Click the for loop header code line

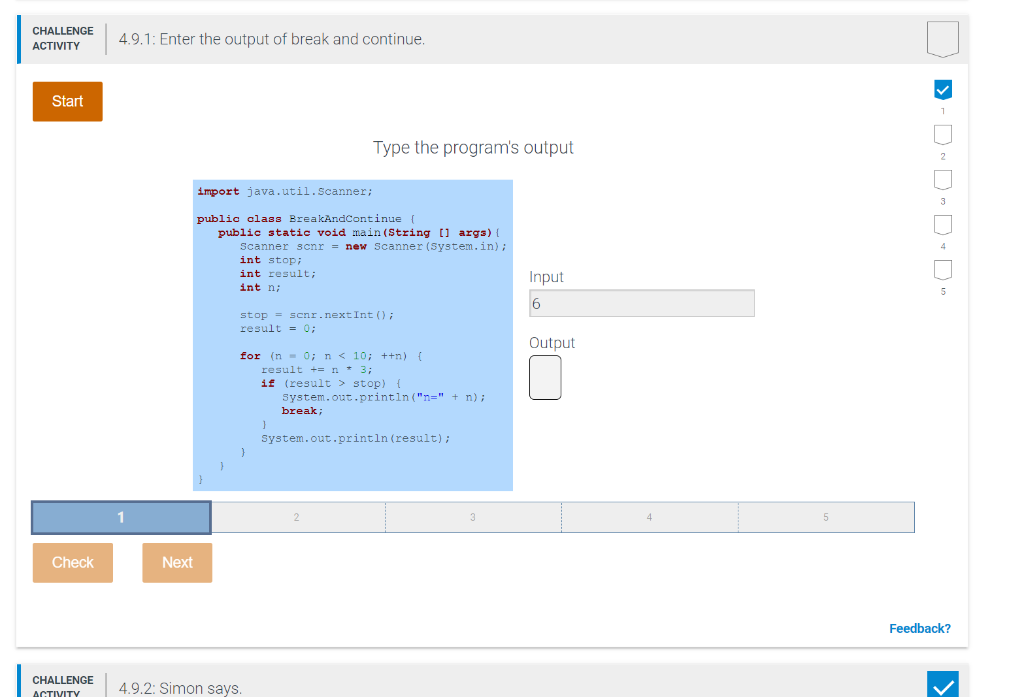click(x=331, y=356)
